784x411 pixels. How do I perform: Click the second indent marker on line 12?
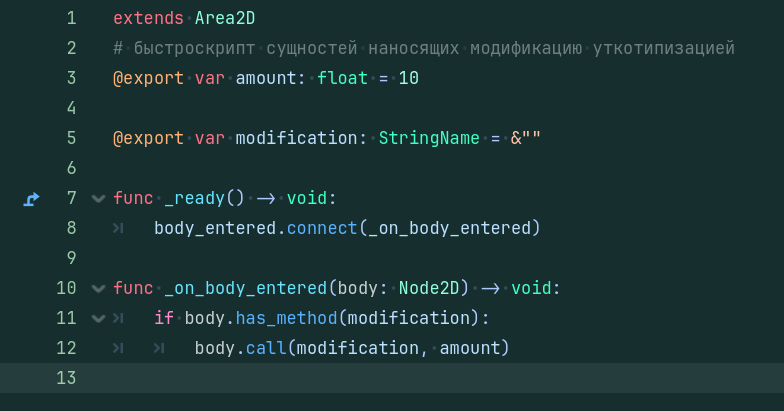pos(159,348)
